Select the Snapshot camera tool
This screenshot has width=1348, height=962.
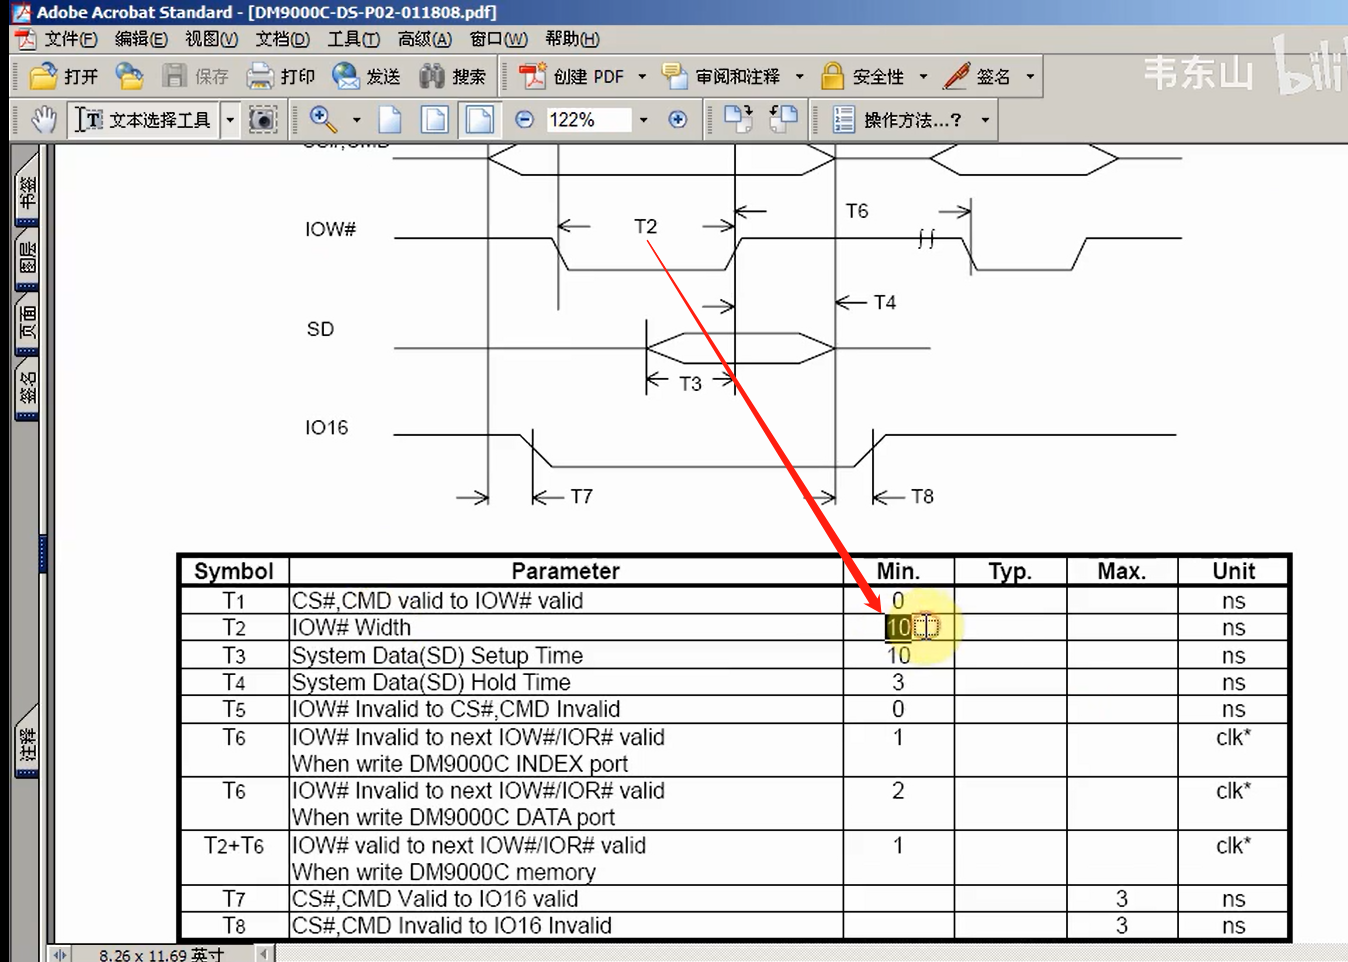263,120
